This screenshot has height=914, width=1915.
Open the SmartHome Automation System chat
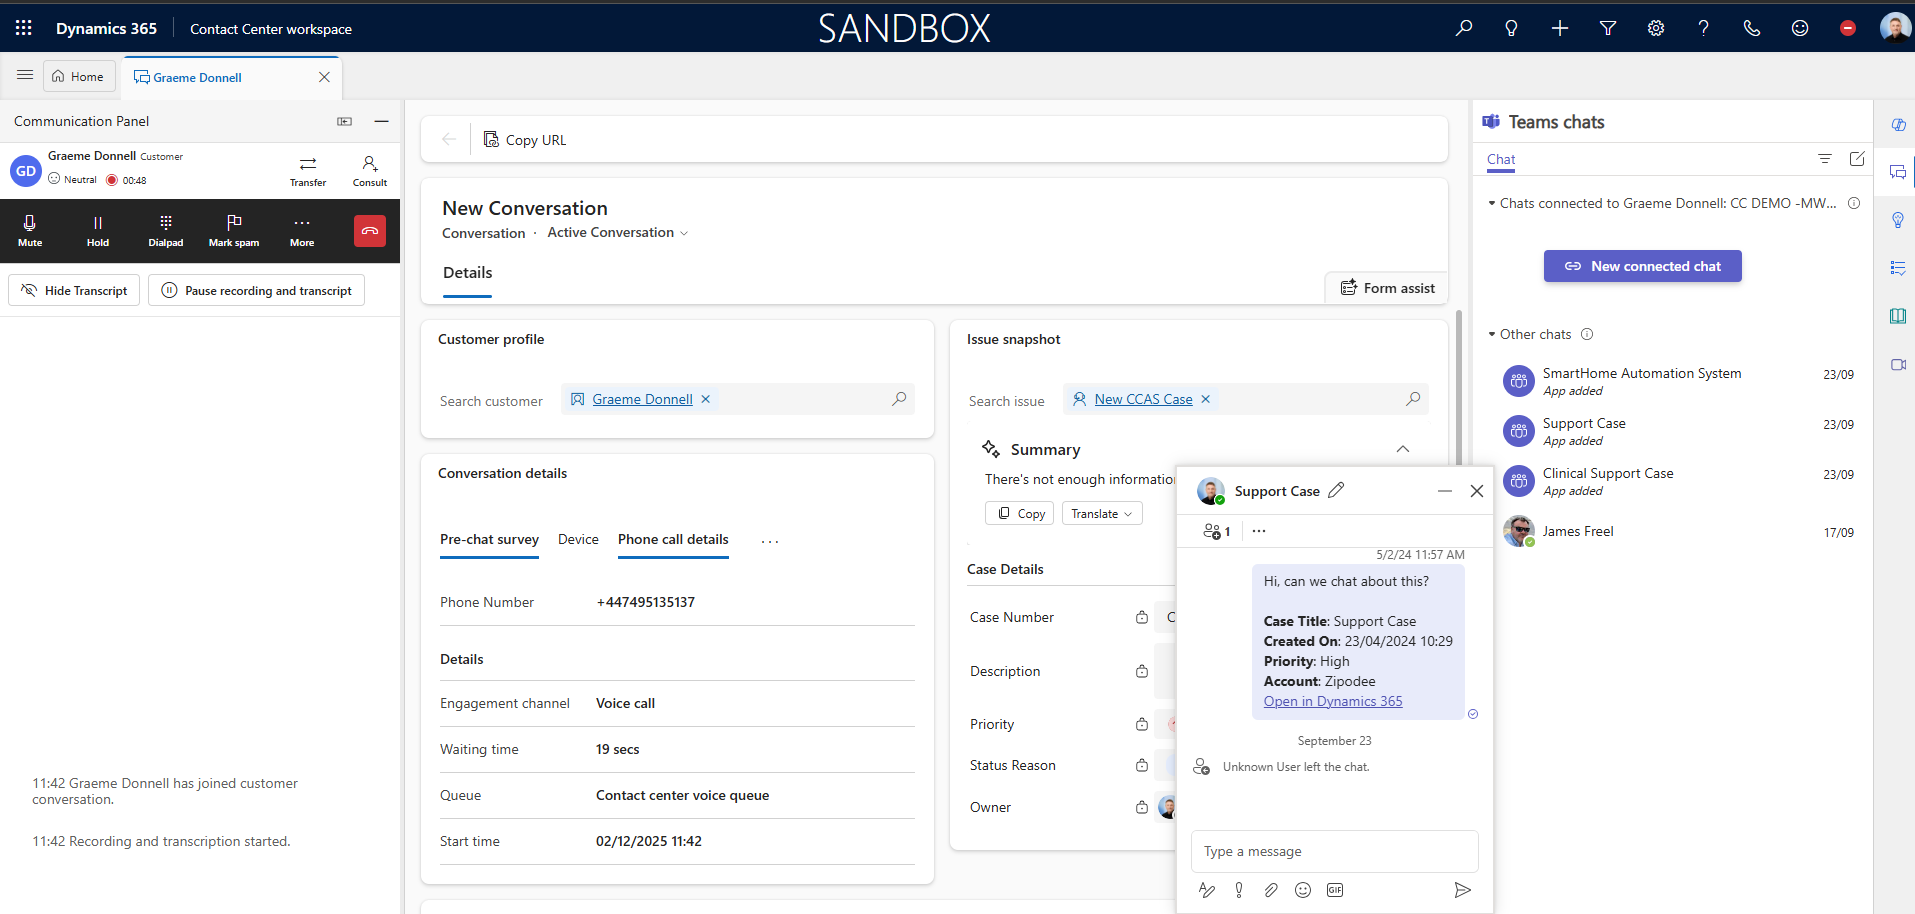tap(1678, 381)
